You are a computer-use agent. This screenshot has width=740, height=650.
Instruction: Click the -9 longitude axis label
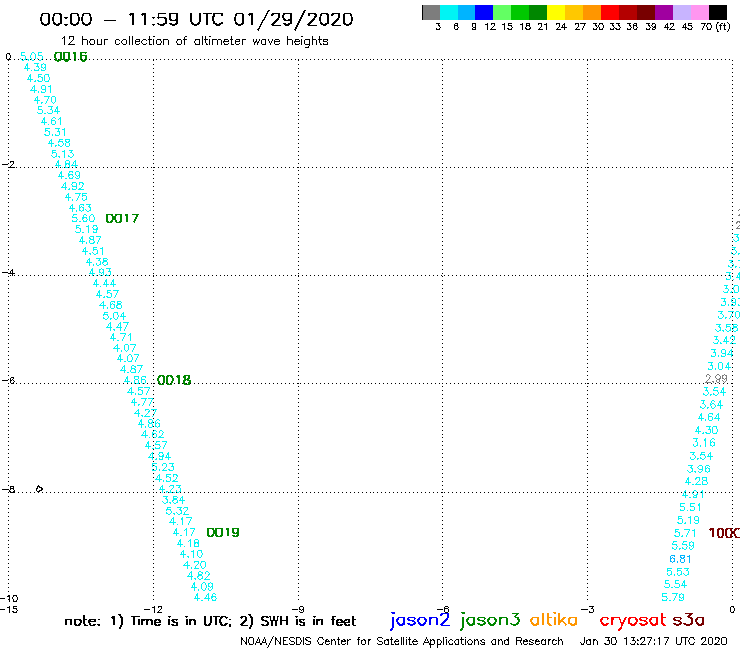[298, 609]
